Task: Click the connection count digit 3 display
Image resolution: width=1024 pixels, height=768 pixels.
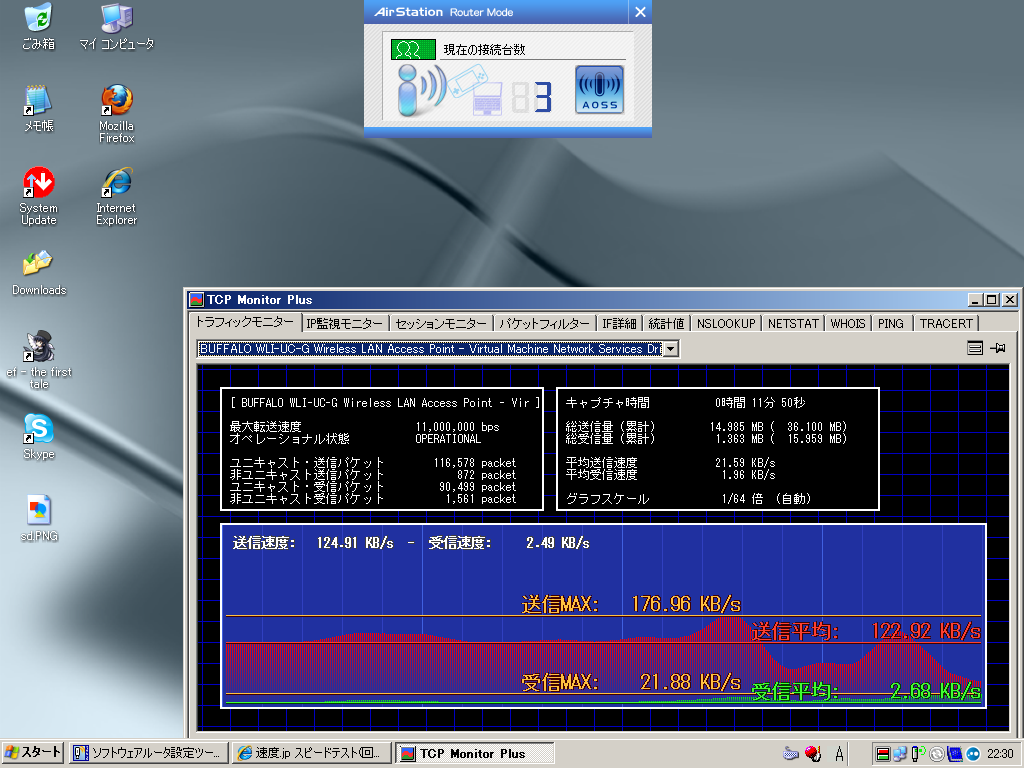Action: (x=544, y=97)
